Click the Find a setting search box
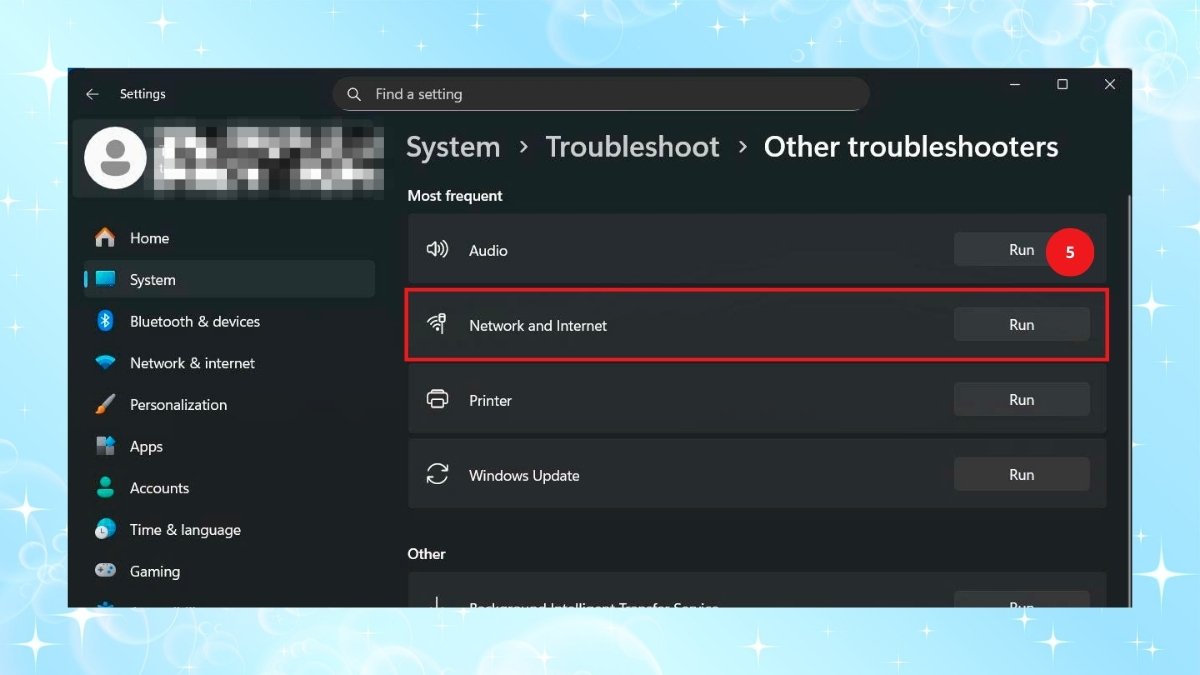Viewport: 1200px width, 675px height. [600, 93]
